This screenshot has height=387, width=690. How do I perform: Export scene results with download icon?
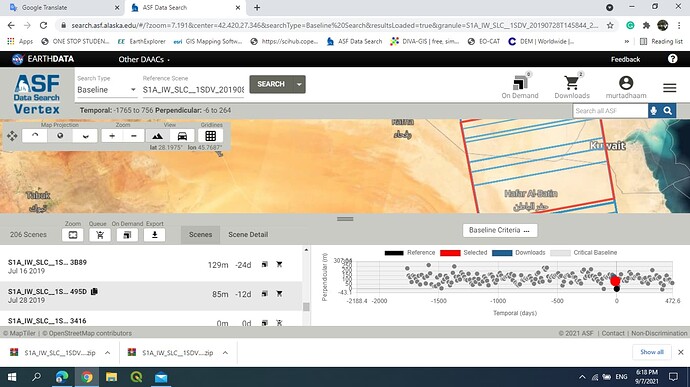point(154,235)
